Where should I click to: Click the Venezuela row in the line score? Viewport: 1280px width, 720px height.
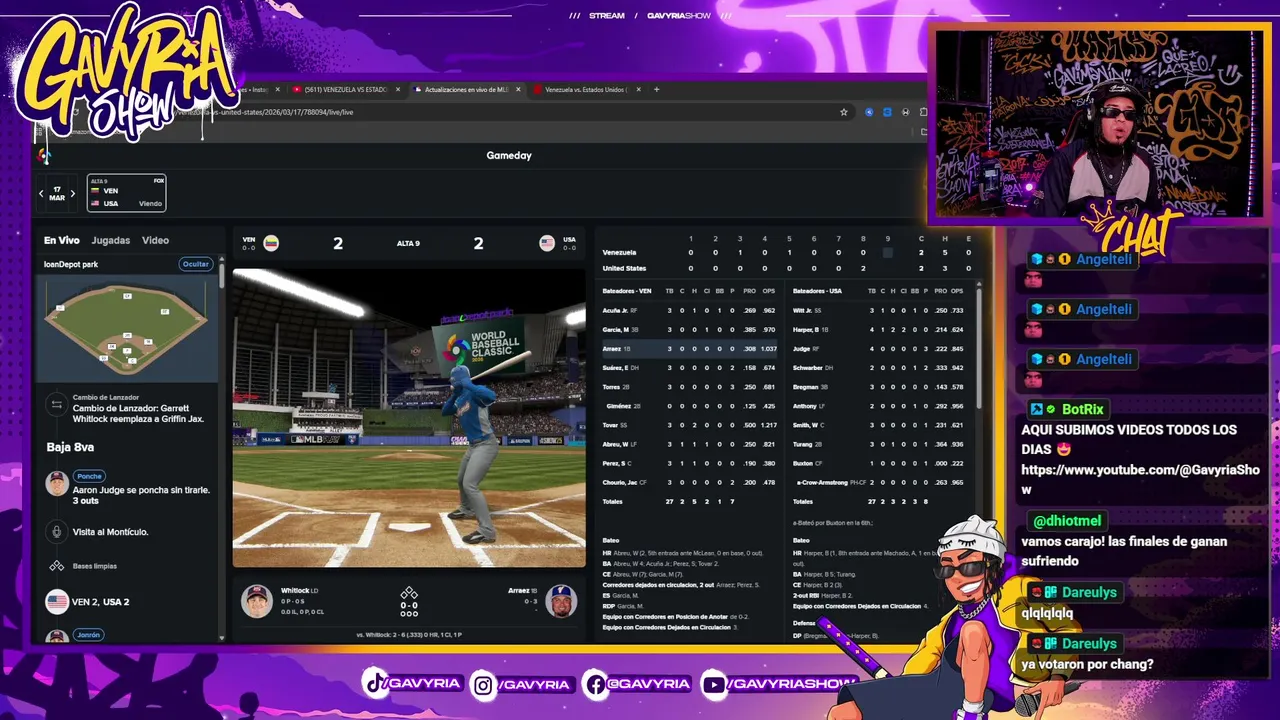[787, 253]
